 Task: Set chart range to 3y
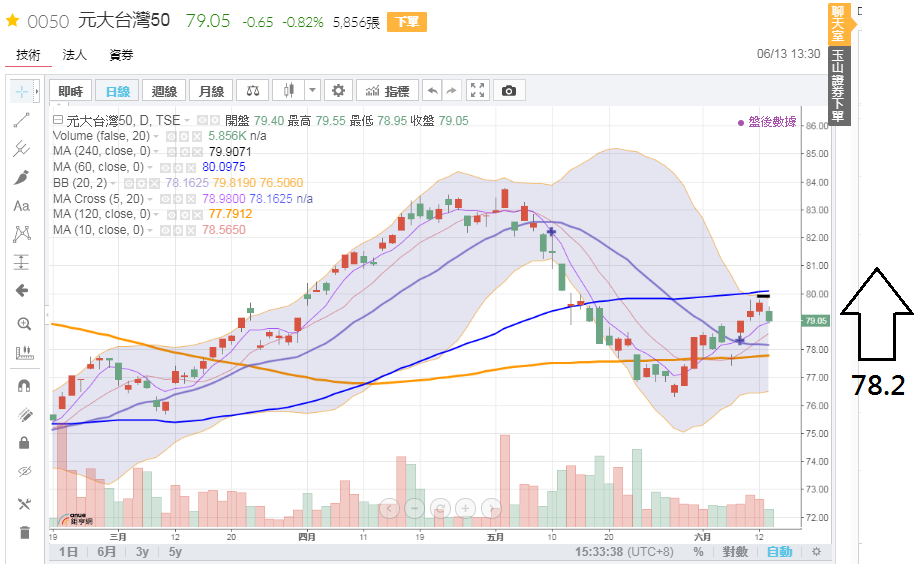point(142,551)
